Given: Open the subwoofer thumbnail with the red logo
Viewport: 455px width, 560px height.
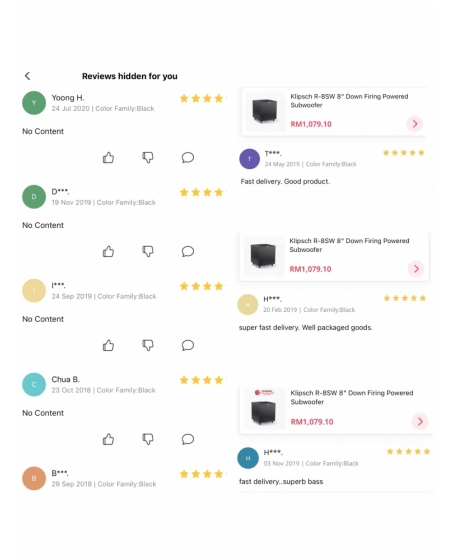Looking at the screenshot, I should pos(264,409).
